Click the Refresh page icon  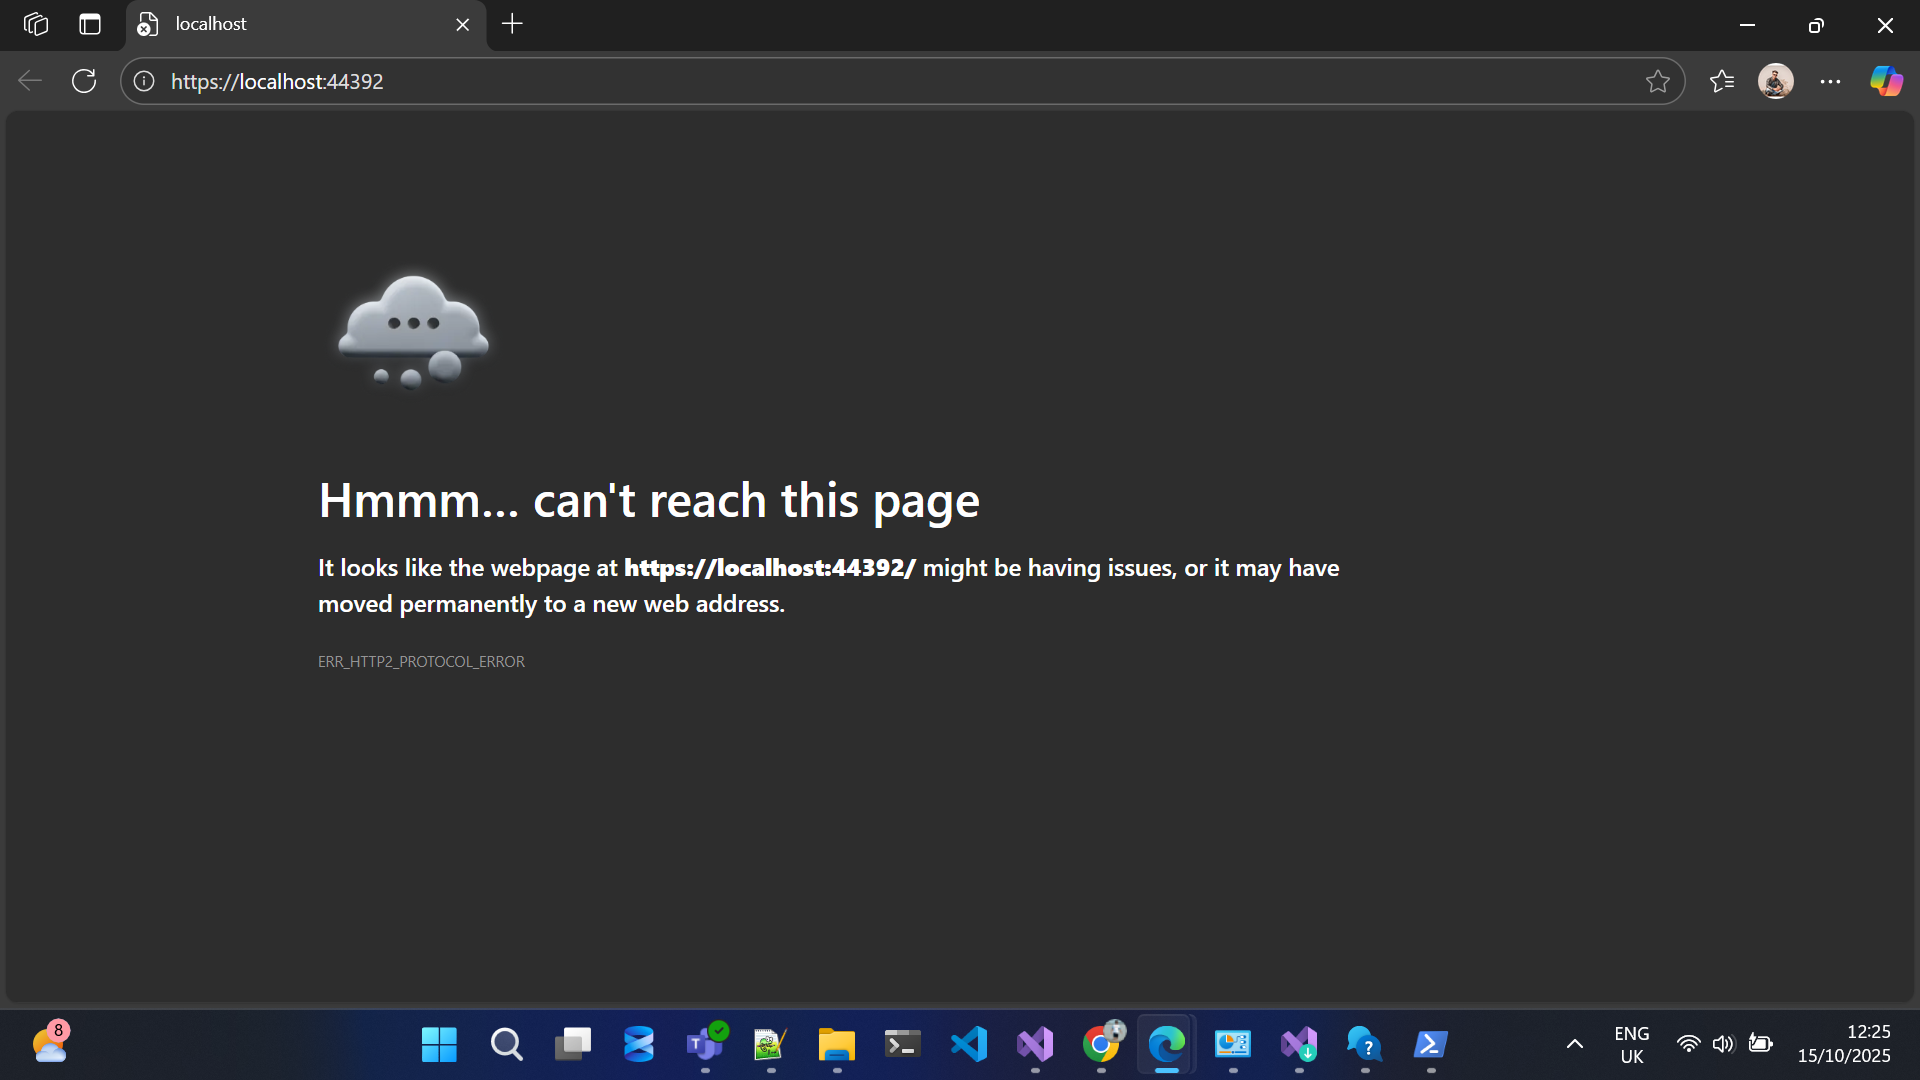point(84,81)
